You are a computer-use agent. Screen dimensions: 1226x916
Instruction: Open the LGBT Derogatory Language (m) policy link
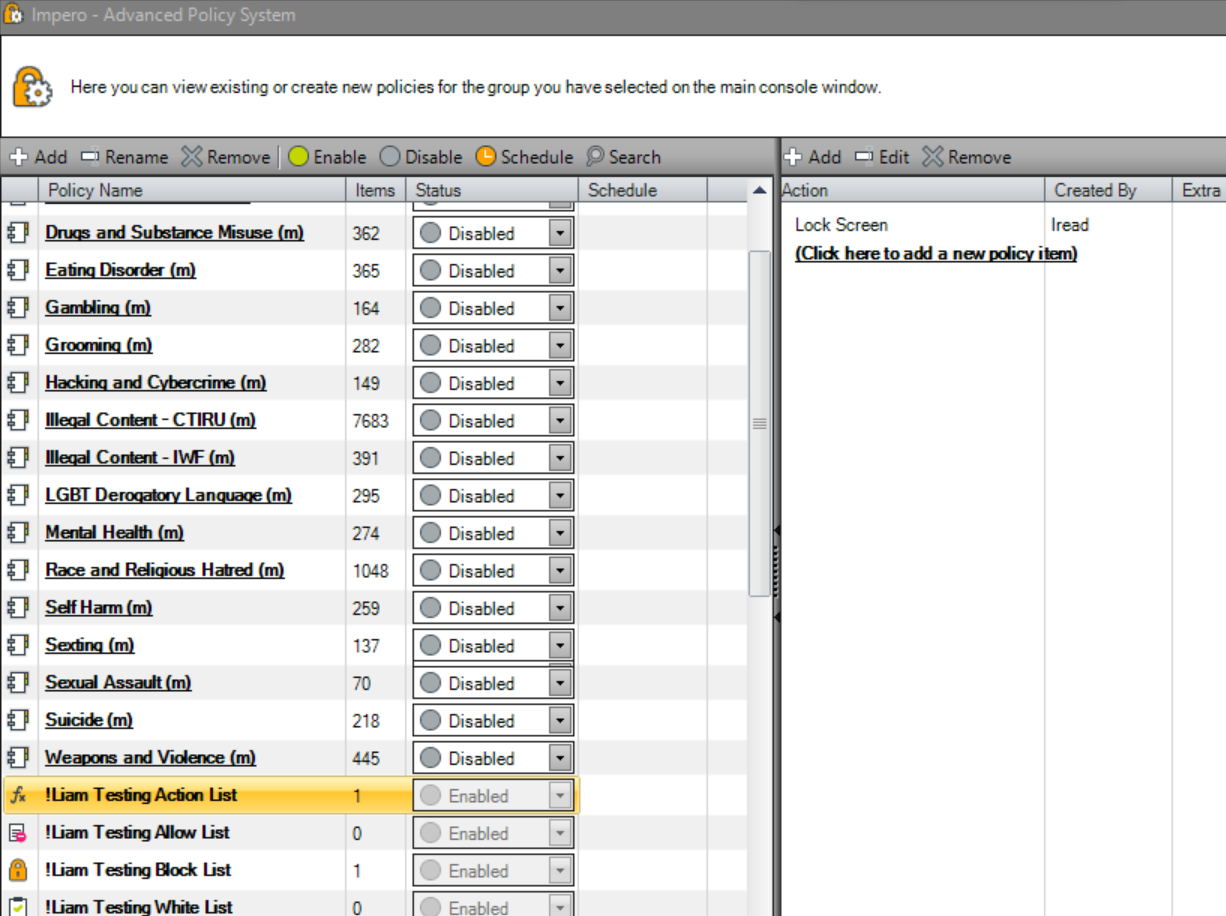coord(168,495)
